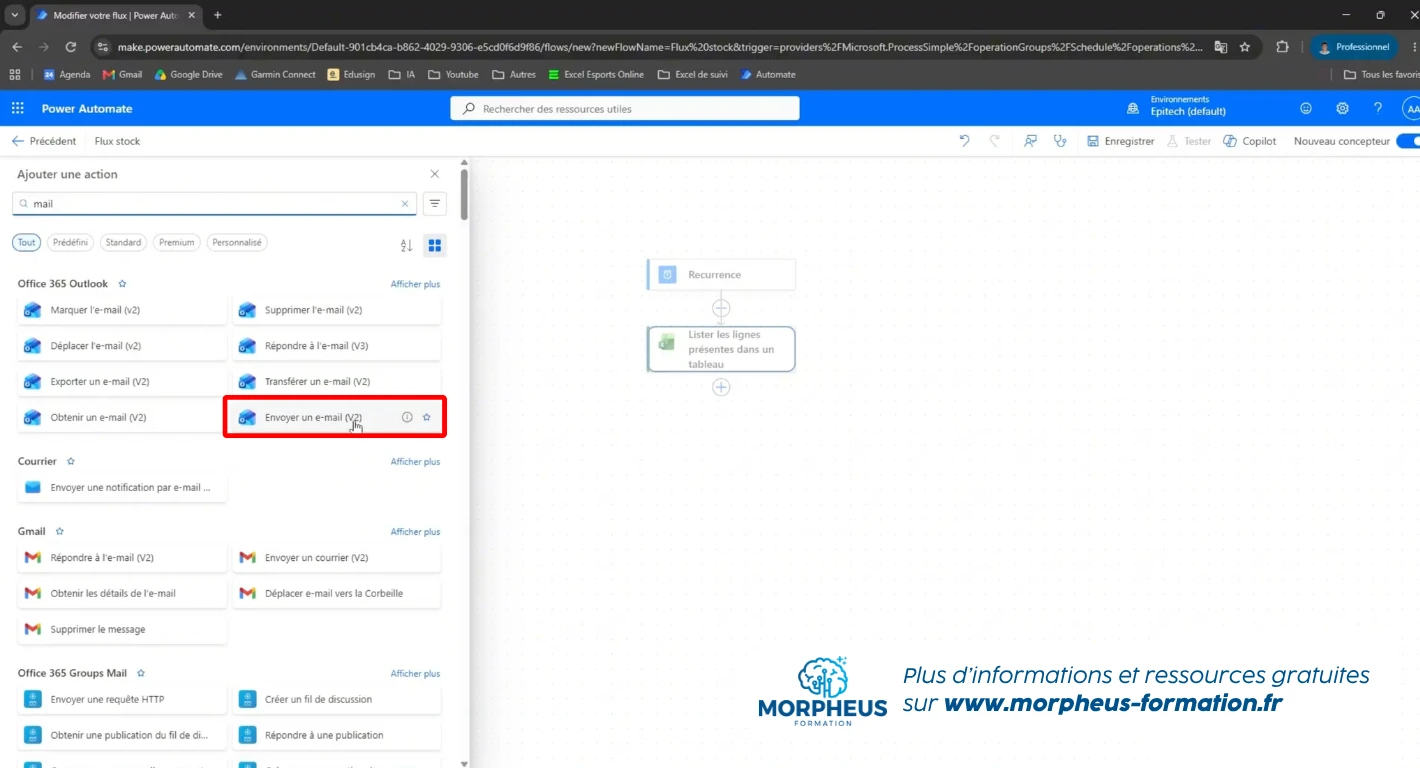The width and height of the screenshot is (1420, 768).
Task: Select the Standard filter tab
Action: coord(123,242)
